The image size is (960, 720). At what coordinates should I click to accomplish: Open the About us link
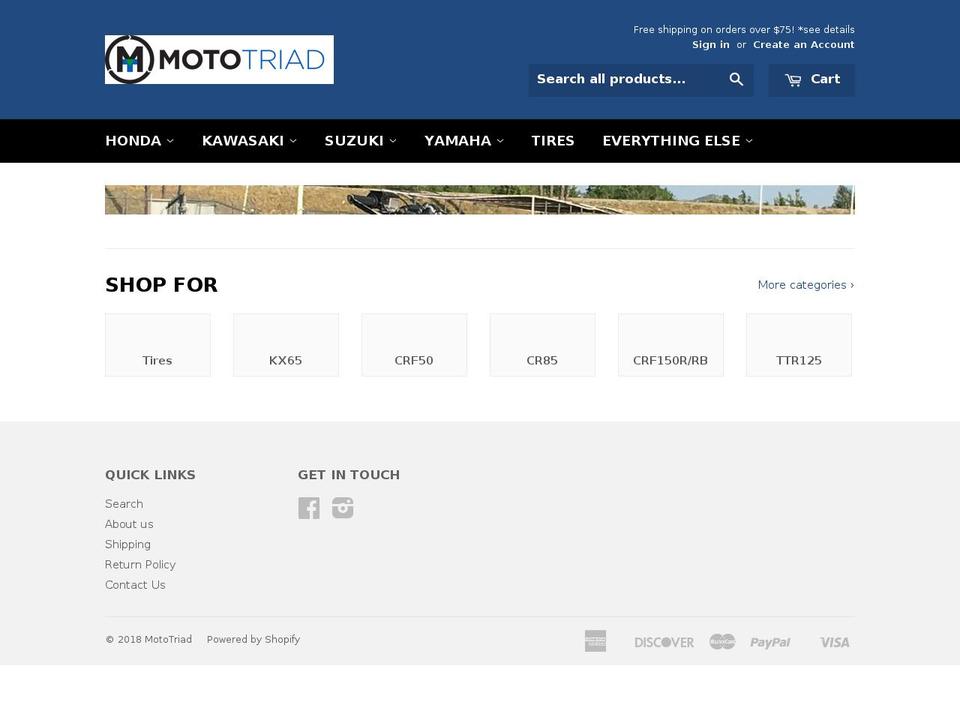[129, 524]
